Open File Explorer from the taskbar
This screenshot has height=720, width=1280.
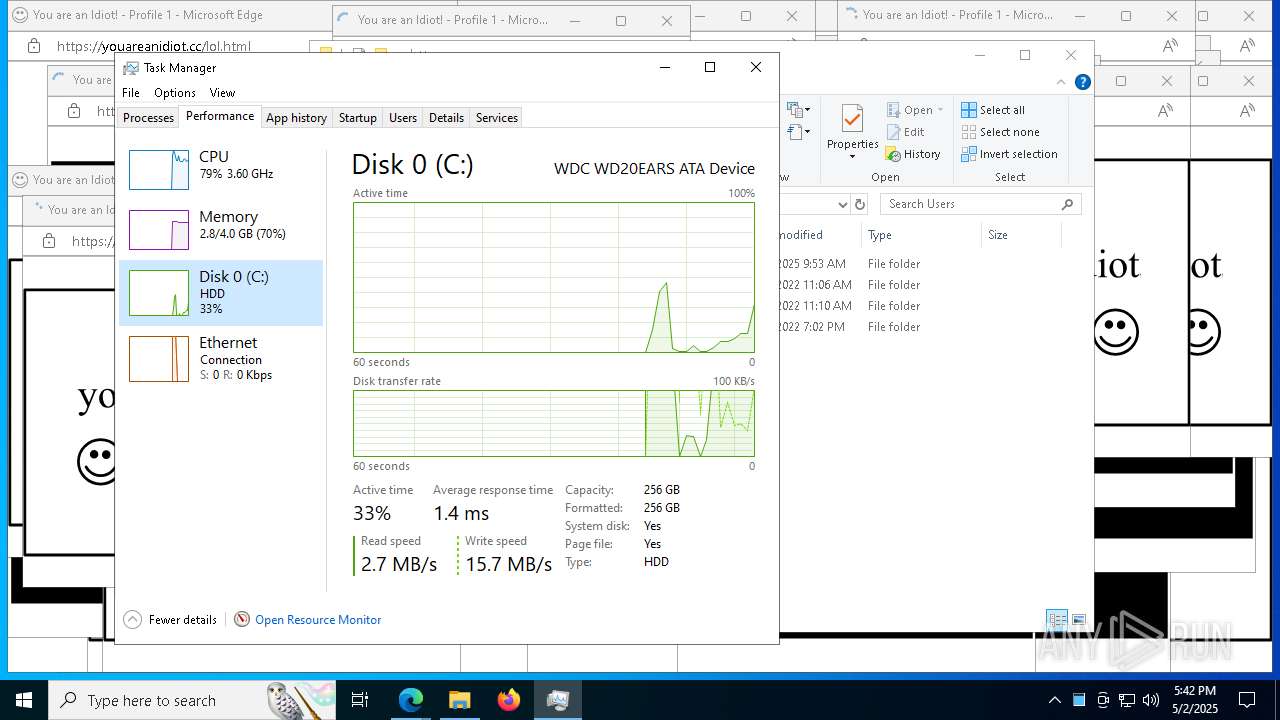click(460, 700)
